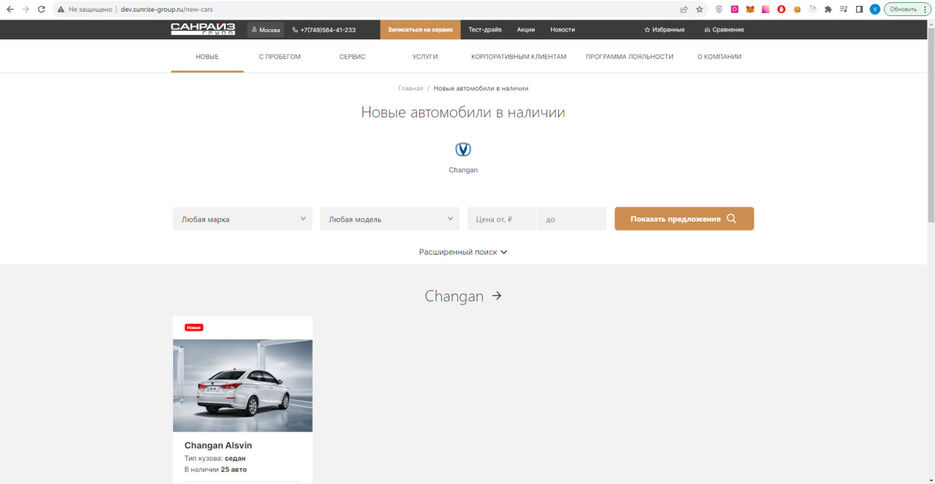Click the Тип кузова: седан text
This screenshot has height=484, width=935.
coord(215,458)
